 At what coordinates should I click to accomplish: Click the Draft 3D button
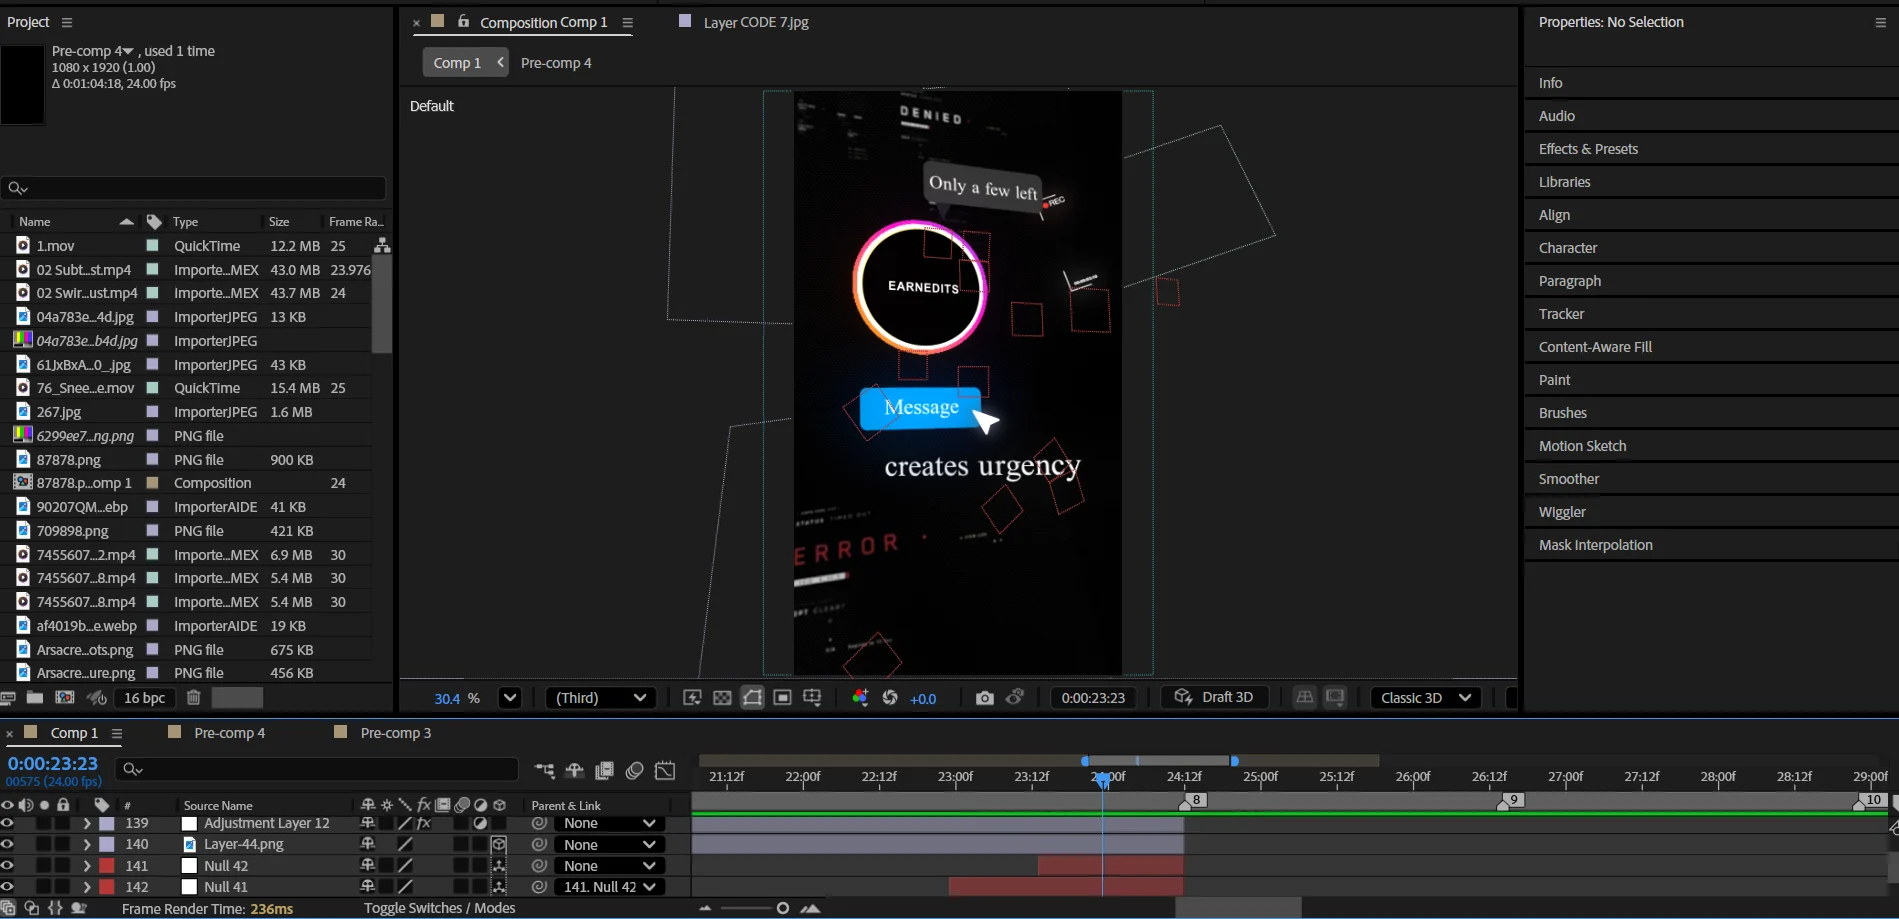[x=1214, y=698]
